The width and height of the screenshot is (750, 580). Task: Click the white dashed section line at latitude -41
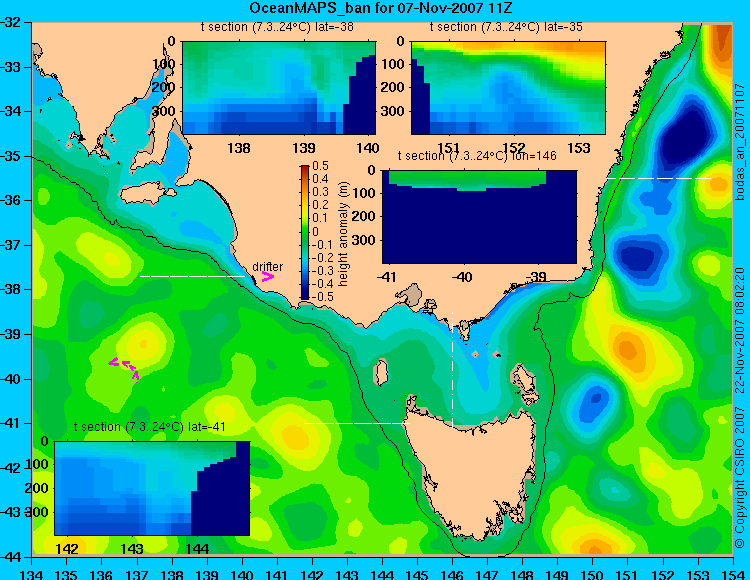[357, 423]
